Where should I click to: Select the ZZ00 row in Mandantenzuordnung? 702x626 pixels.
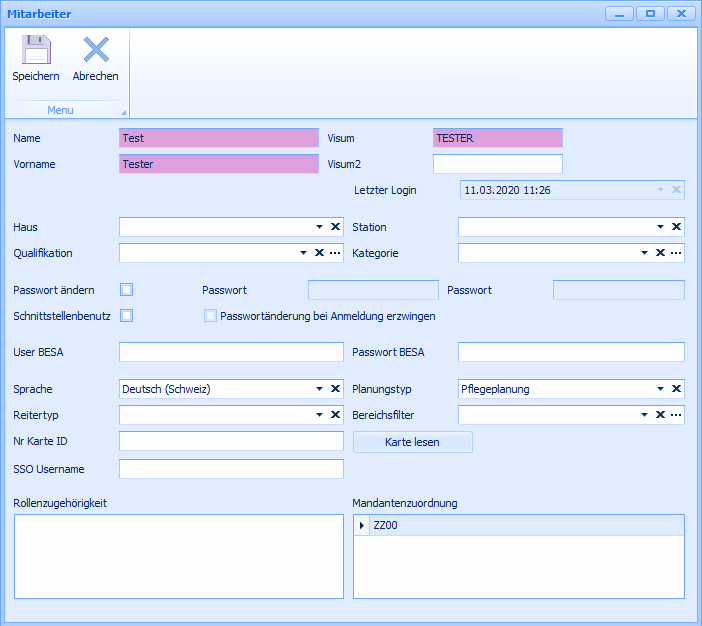[x=385, y=525]
